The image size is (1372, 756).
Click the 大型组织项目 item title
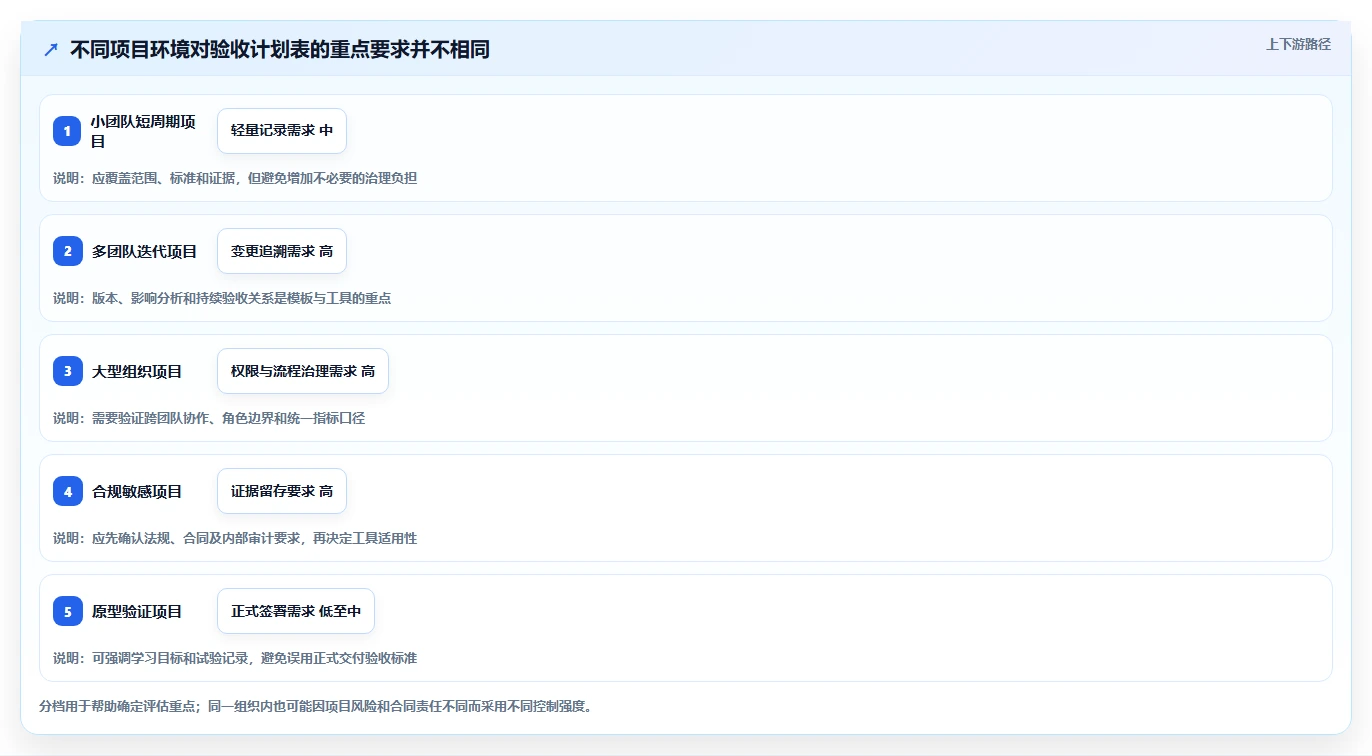(137, 371)
